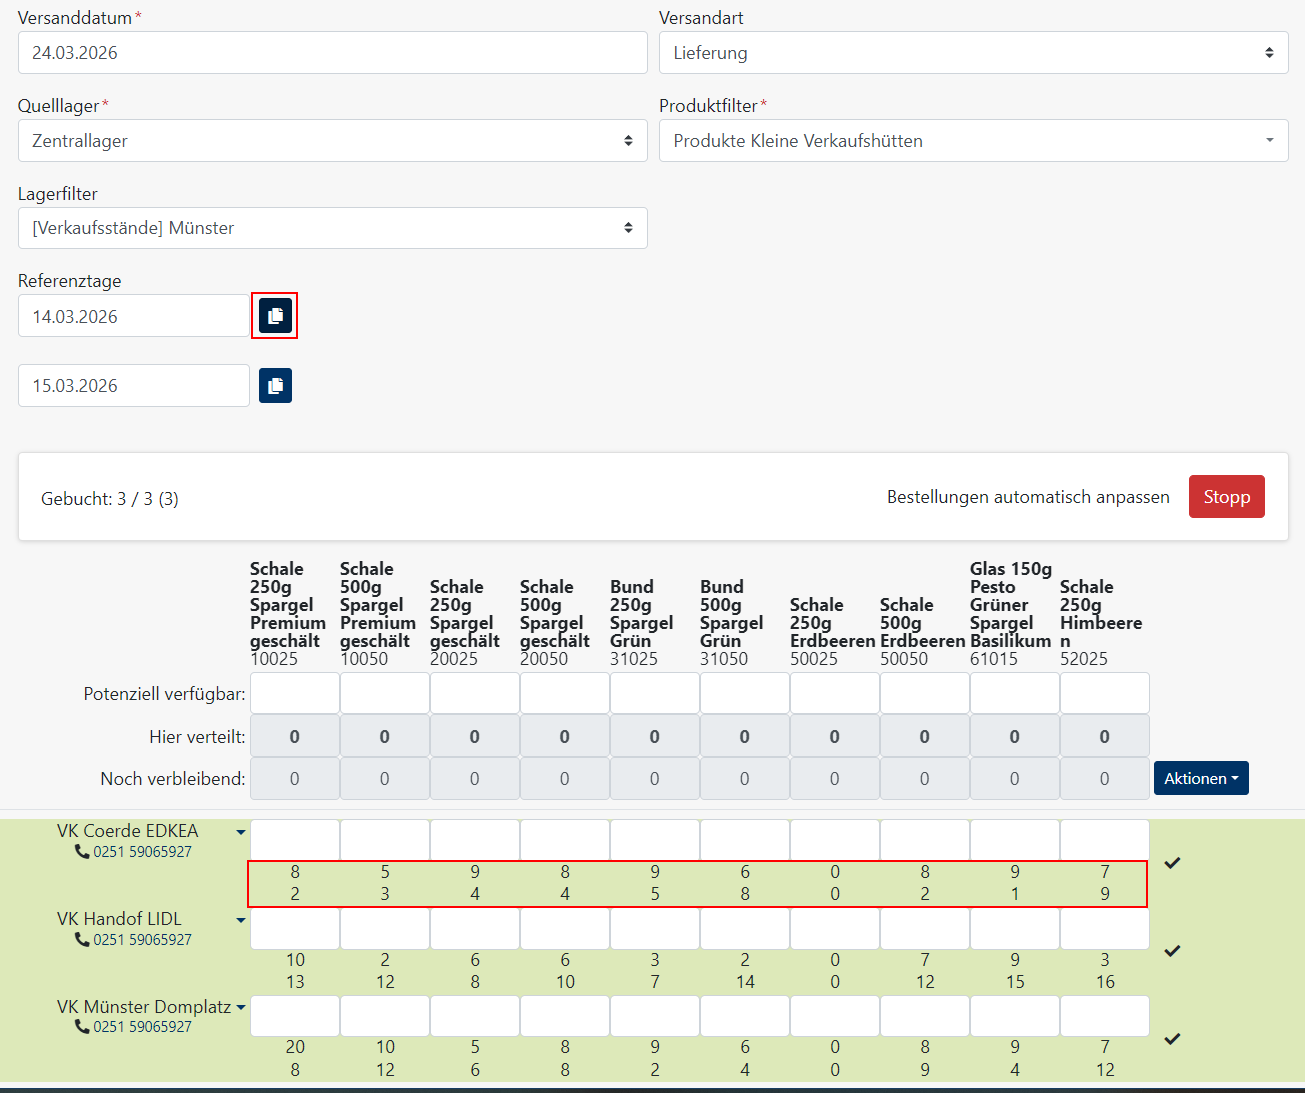Click VK Coerde EDKEA input for Erdbeeren 50050
Screen dimensions: 1305x1093
(x=925, y=840)
